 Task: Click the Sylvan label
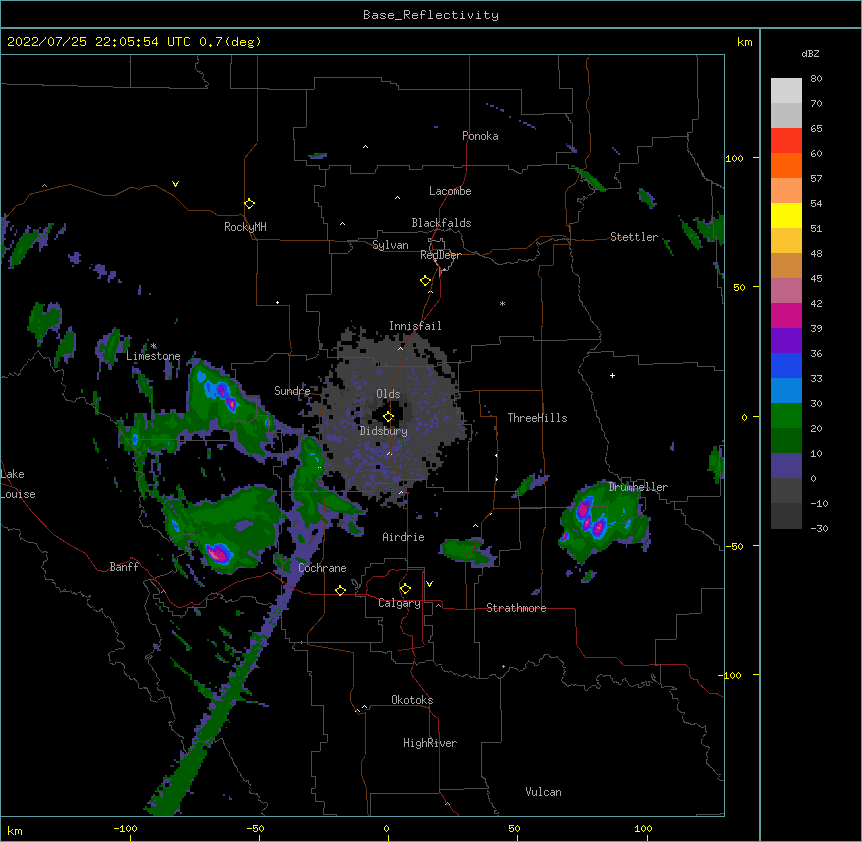tap(390, 245)
